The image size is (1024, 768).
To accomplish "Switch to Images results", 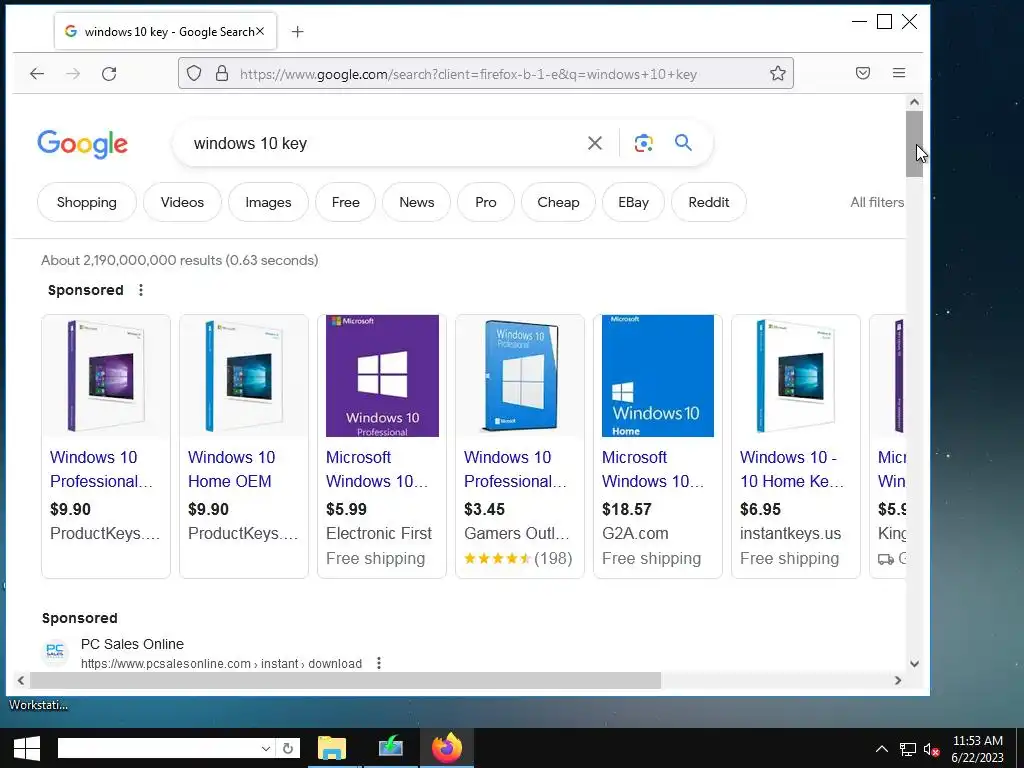I will pyautogui.click(x=268, y=202).
